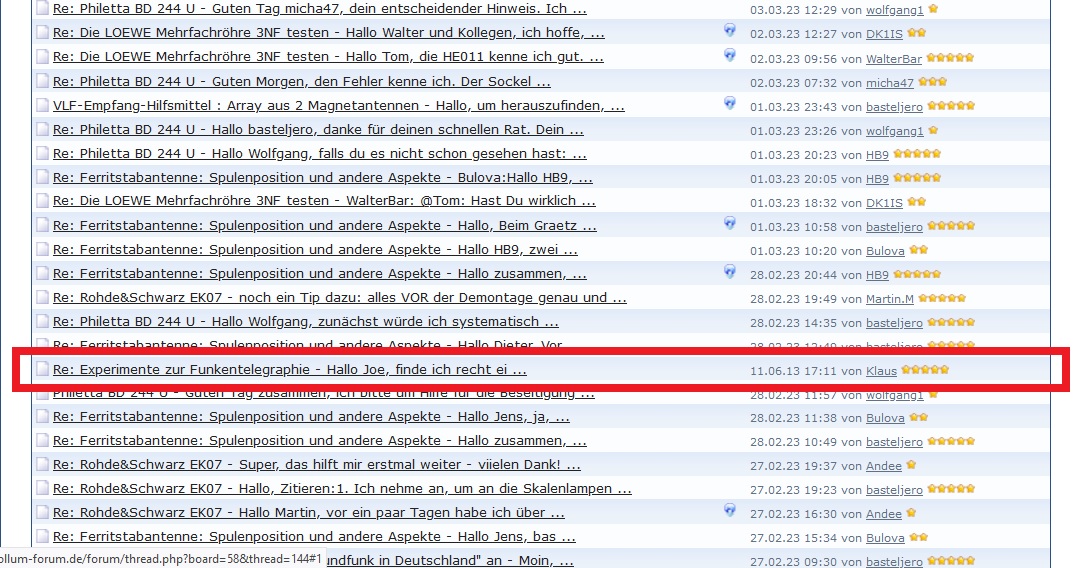This screenshot has width=1076, height=568.
Task: Click the document icon beside the Experimente zur Funkentelegraphie post
Action: click(x=42, y=370)
